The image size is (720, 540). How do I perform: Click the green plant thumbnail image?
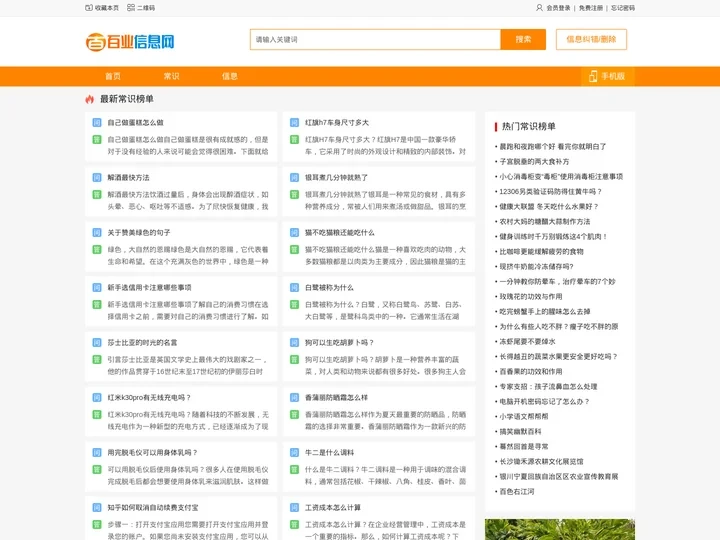click(560, 529)
